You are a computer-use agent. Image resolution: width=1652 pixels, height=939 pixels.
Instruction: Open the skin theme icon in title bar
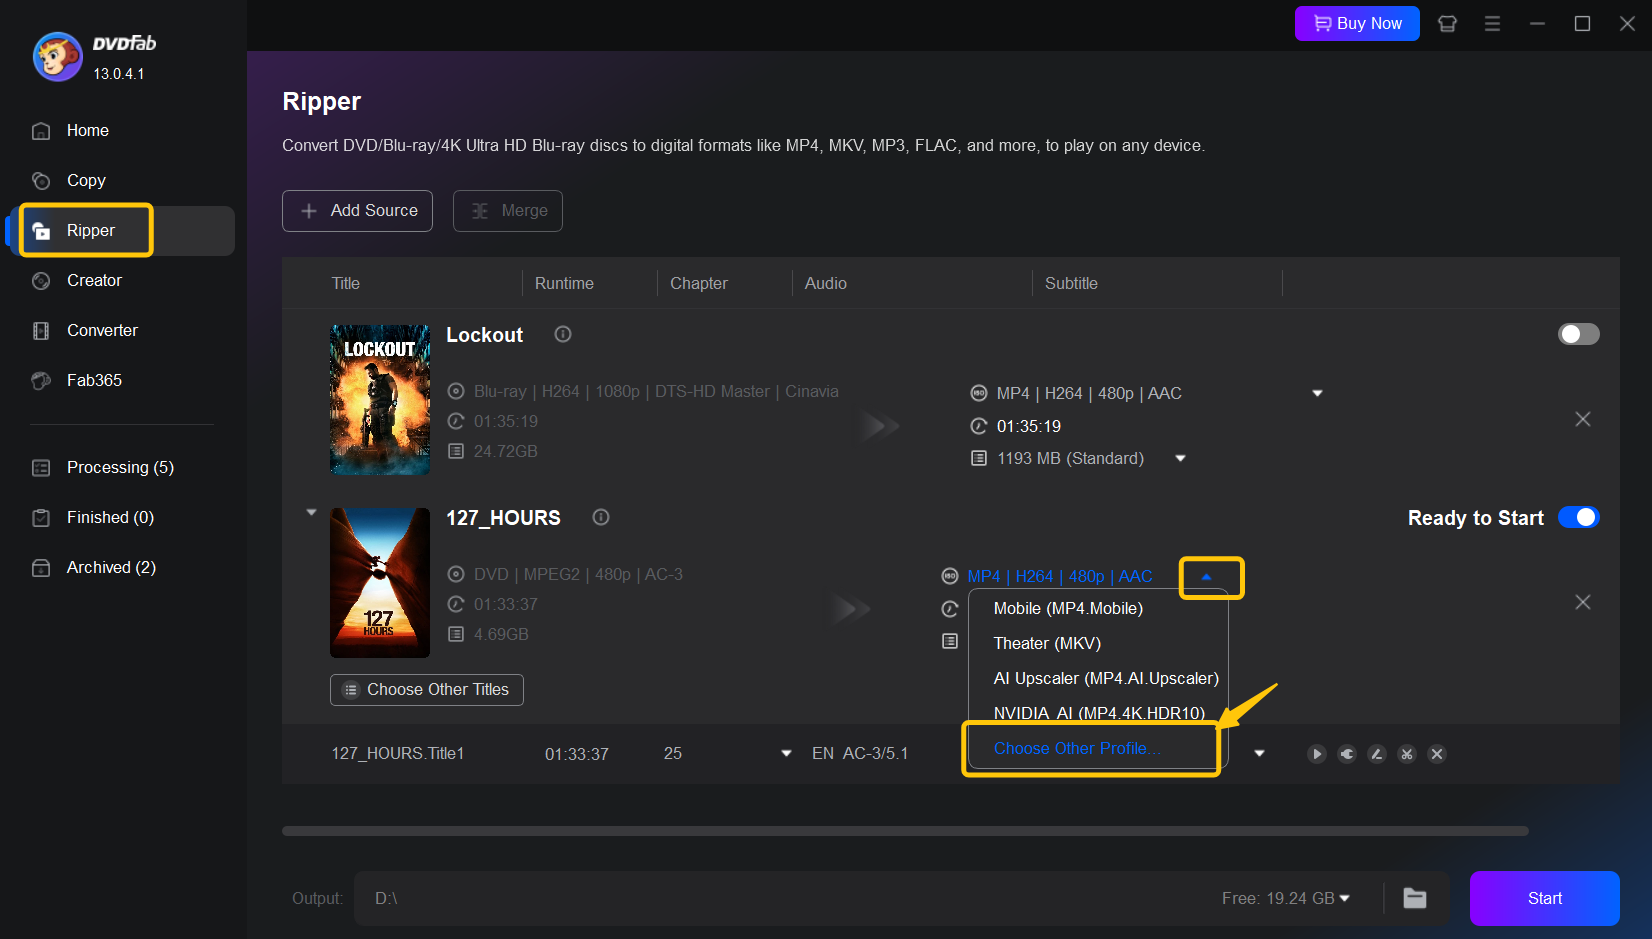tap(1447, 23)
